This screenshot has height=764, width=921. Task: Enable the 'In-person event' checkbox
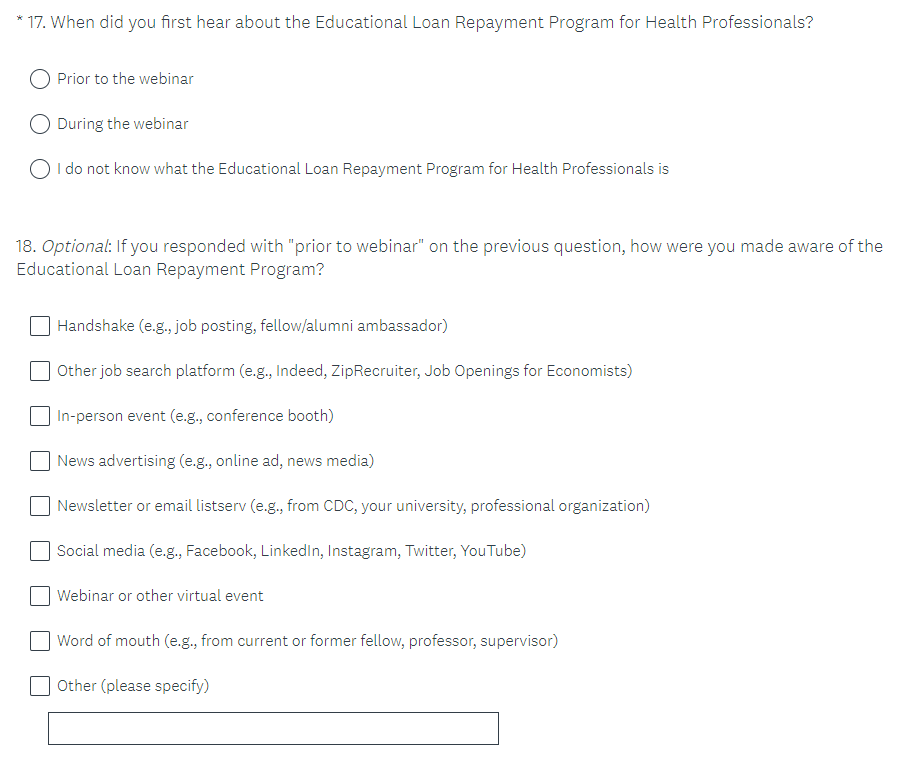[40, 416]
